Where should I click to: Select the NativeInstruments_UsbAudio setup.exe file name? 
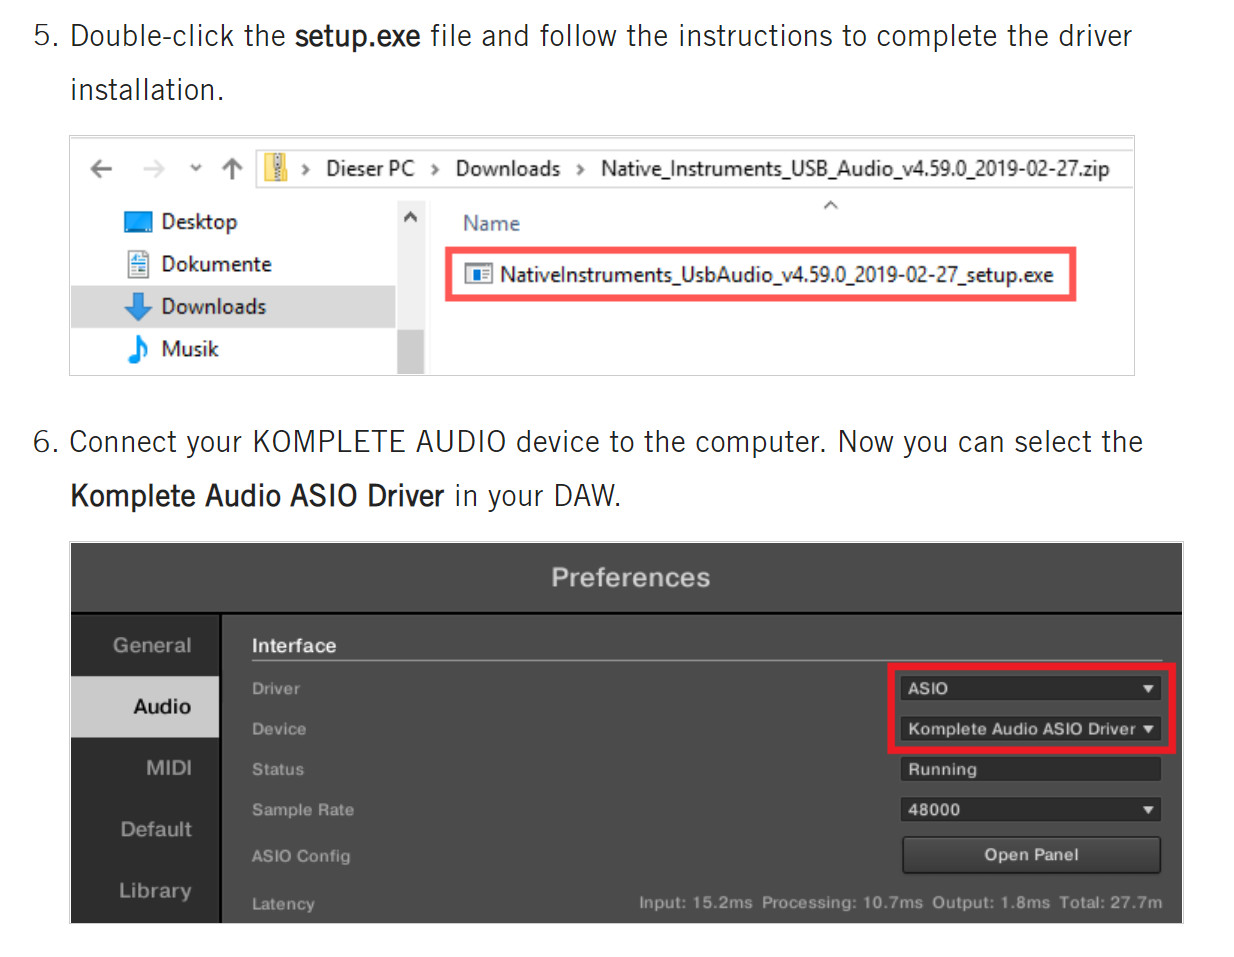point(777,274)
